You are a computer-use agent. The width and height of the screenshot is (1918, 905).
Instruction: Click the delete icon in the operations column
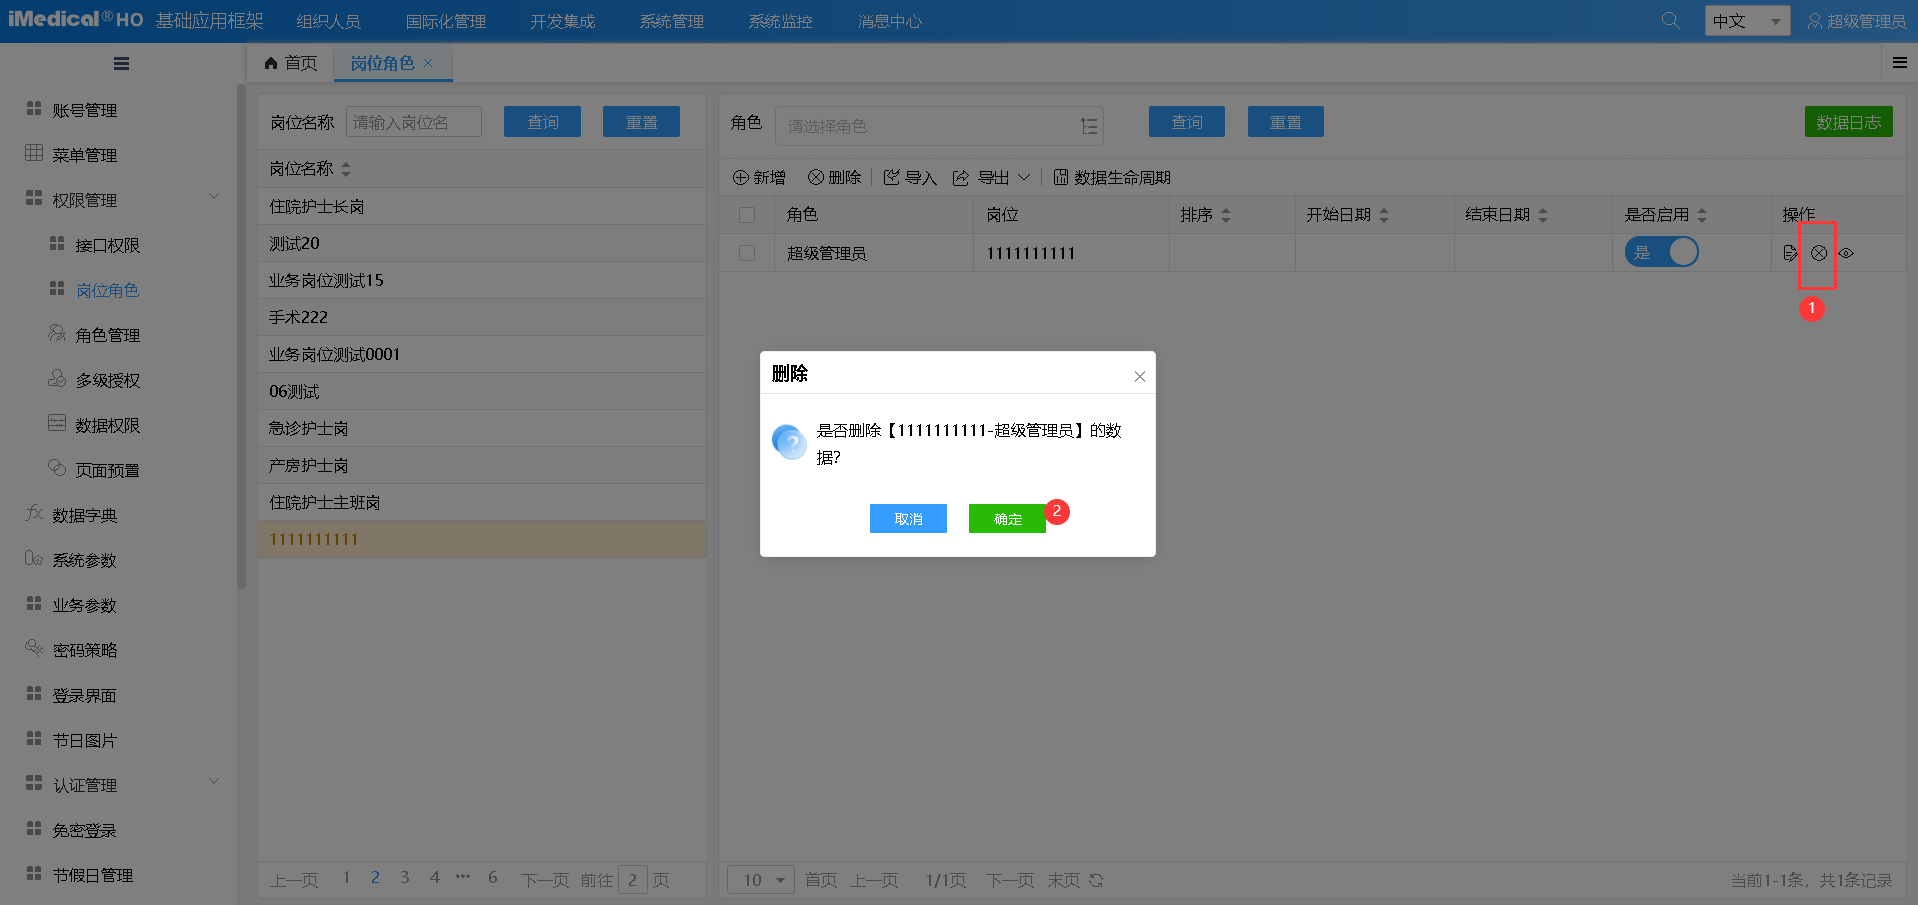pyautogui.click(x=1818, y=253)
